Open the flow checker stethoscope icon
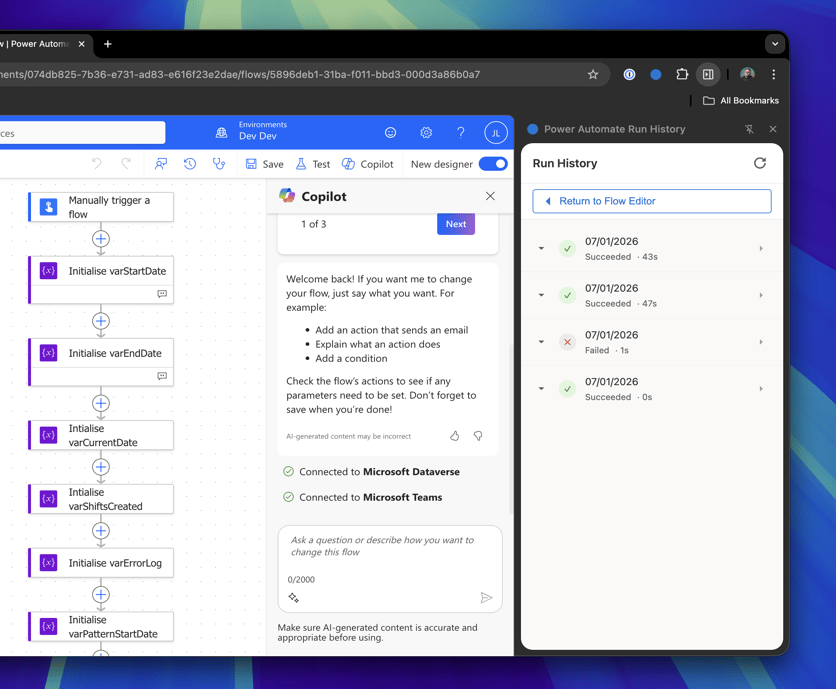836x689 pixels. click(219, 164)
